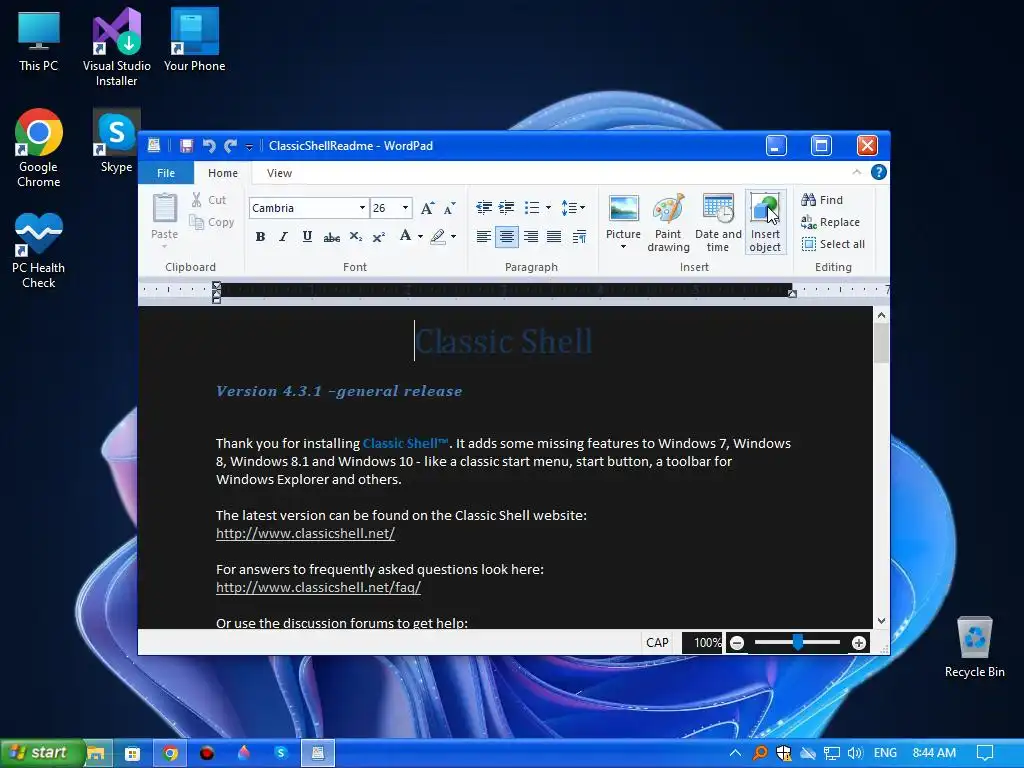Open the classicshell.net/faq/ link
This screenshot has height=768, width=1024.
318,587
